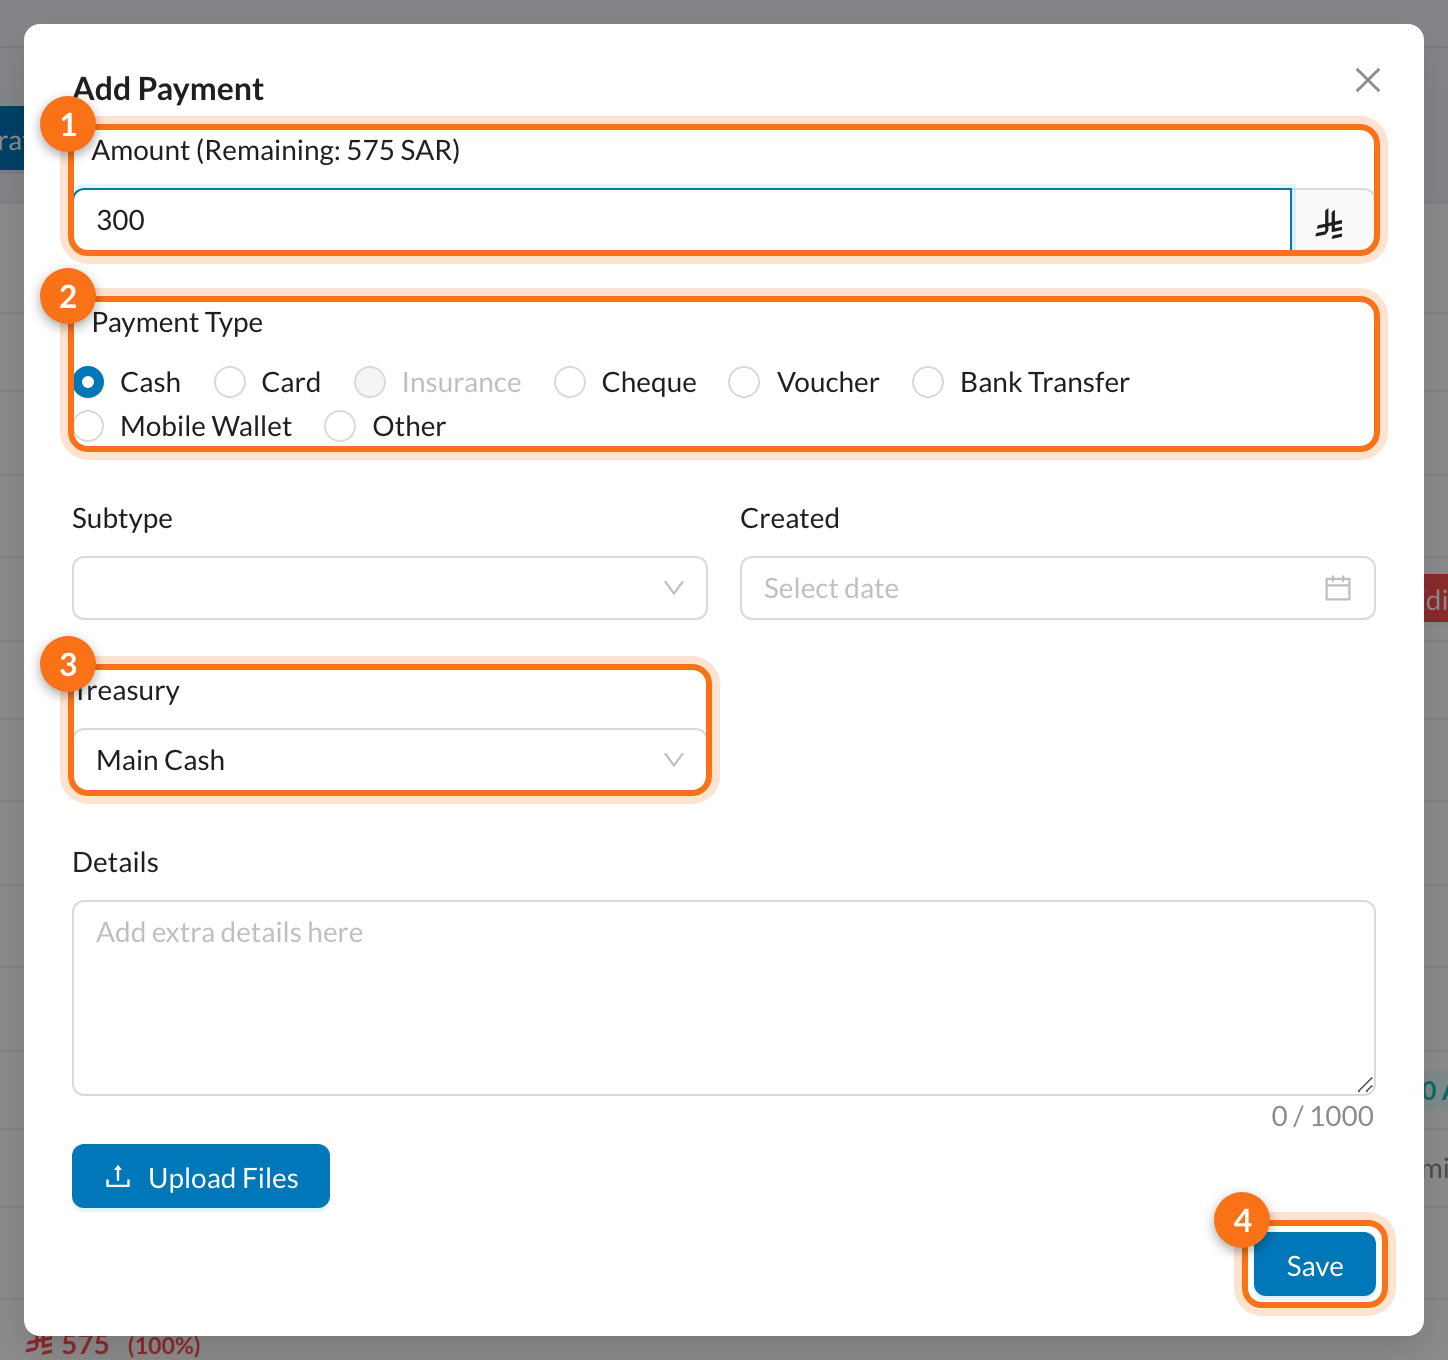The image size is (1448, 1360).
Task: Select the Mobile Wallet payment type
Action: click(182, 426)
